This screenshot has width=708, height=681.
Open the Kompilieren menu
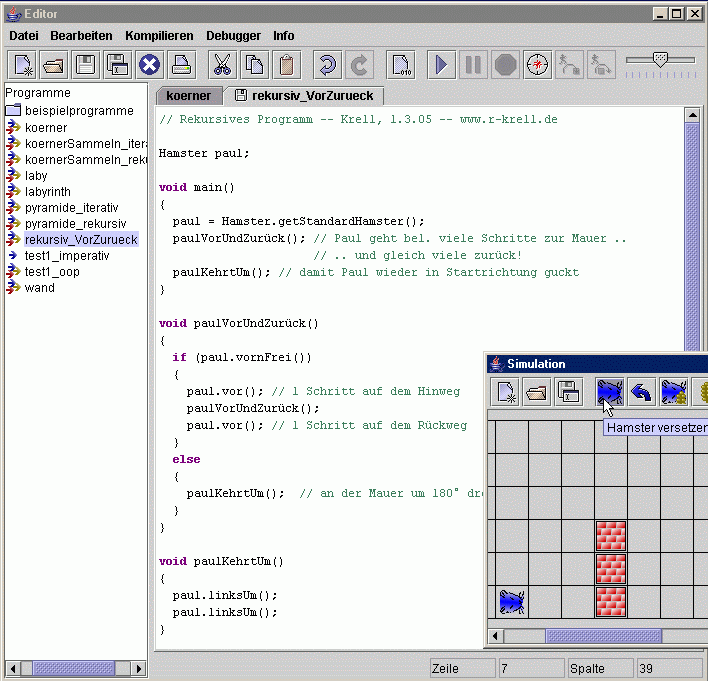tap(159, 35)
